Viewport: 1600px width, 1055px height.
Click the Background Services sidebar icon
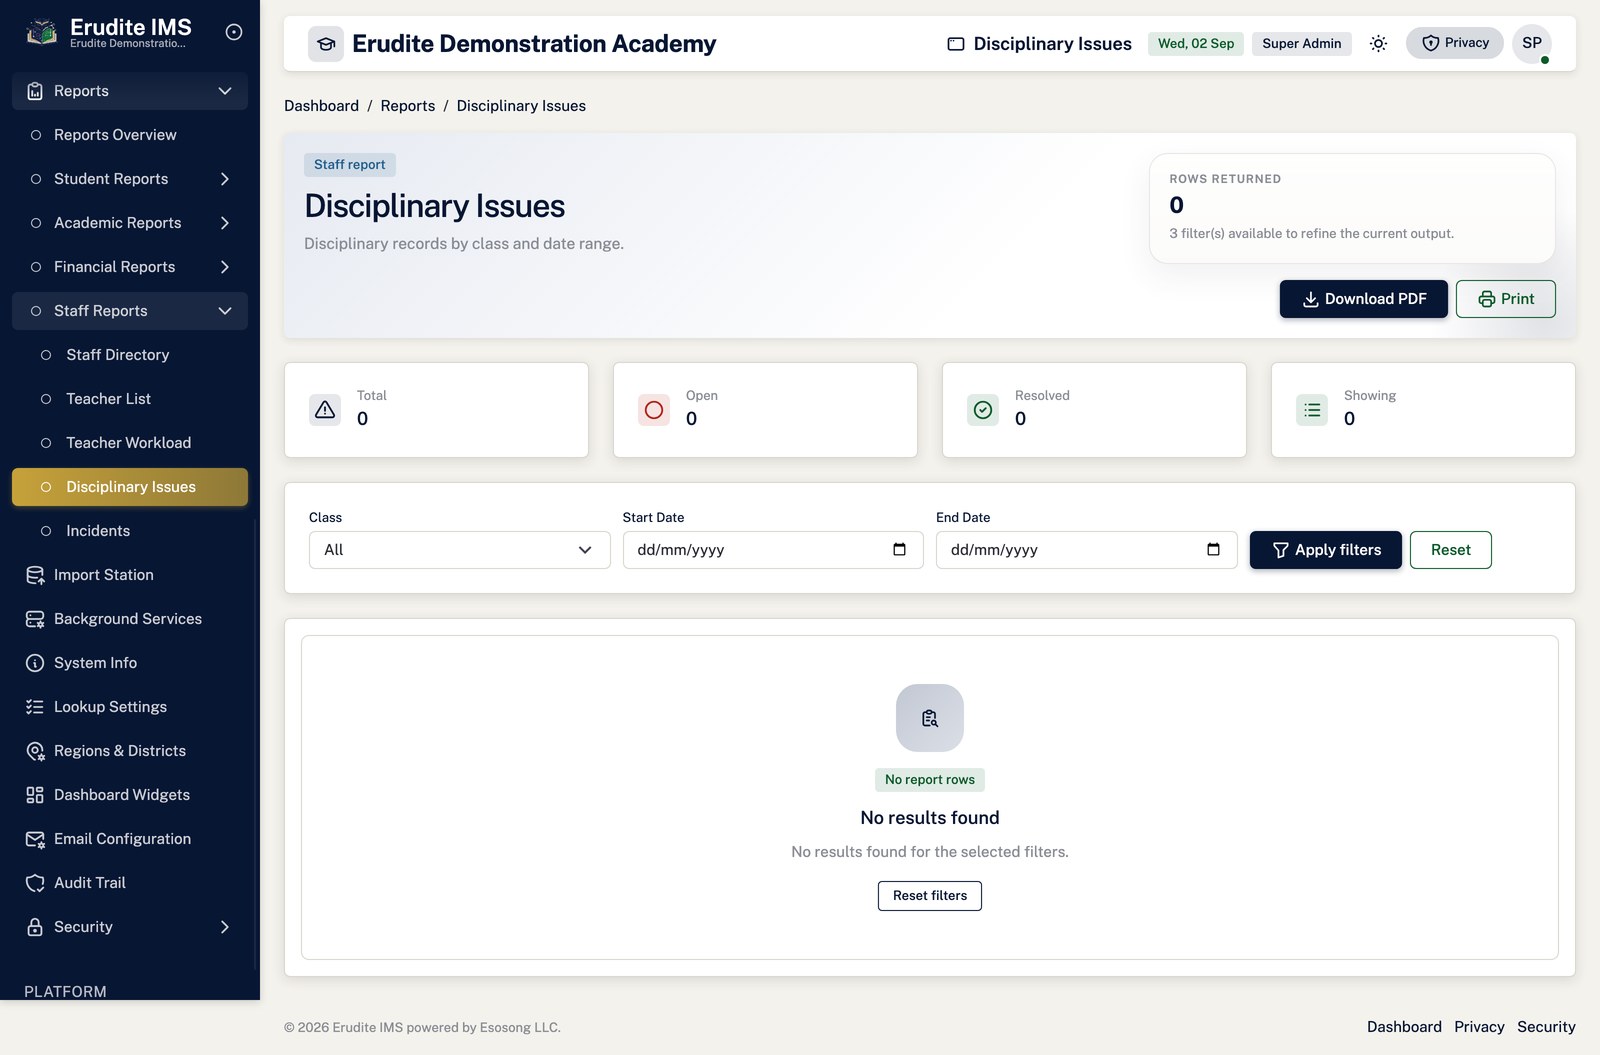point(35,619)
